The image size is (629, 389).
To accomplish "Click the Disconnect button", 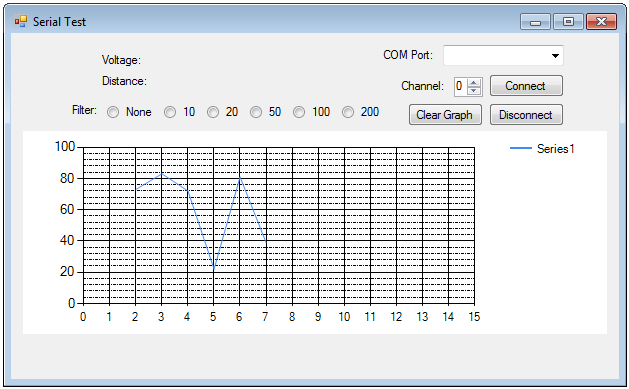I will click(x=526, y=115).
